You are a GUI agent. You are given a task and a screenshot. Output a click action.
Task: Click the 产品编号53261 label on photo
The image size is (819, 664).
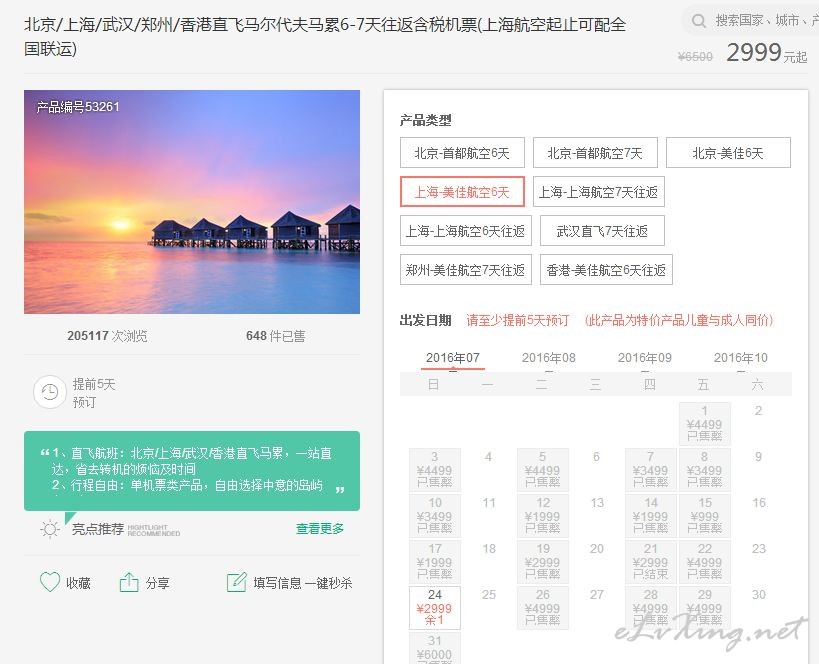[x=78, y=107]
